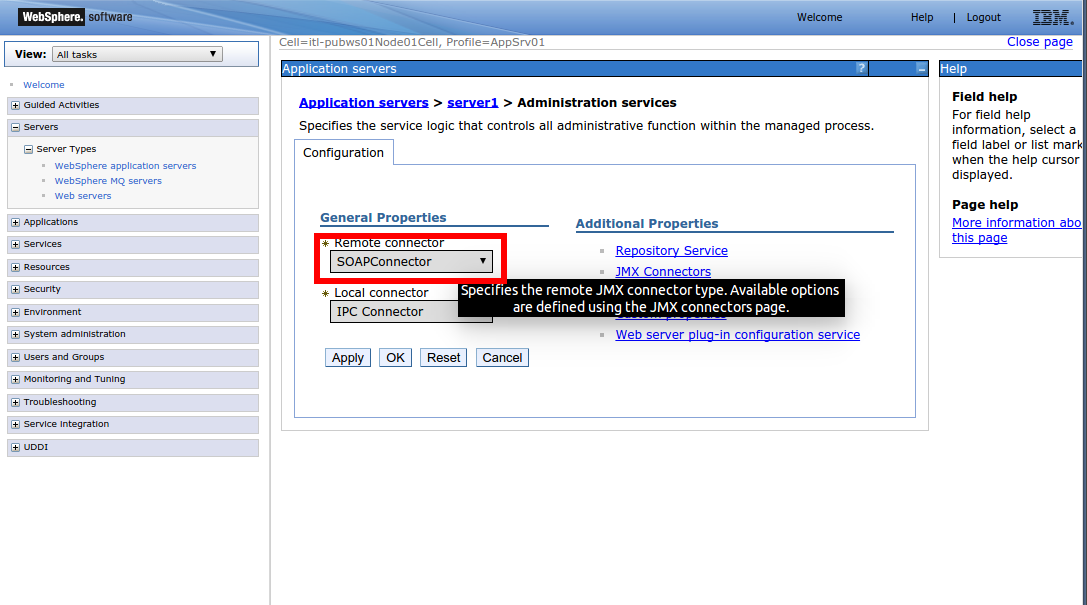Click the Troubleshooting label
Image resolution: width=1087 pixels, height=605 pixels.
tap(60, 402)
